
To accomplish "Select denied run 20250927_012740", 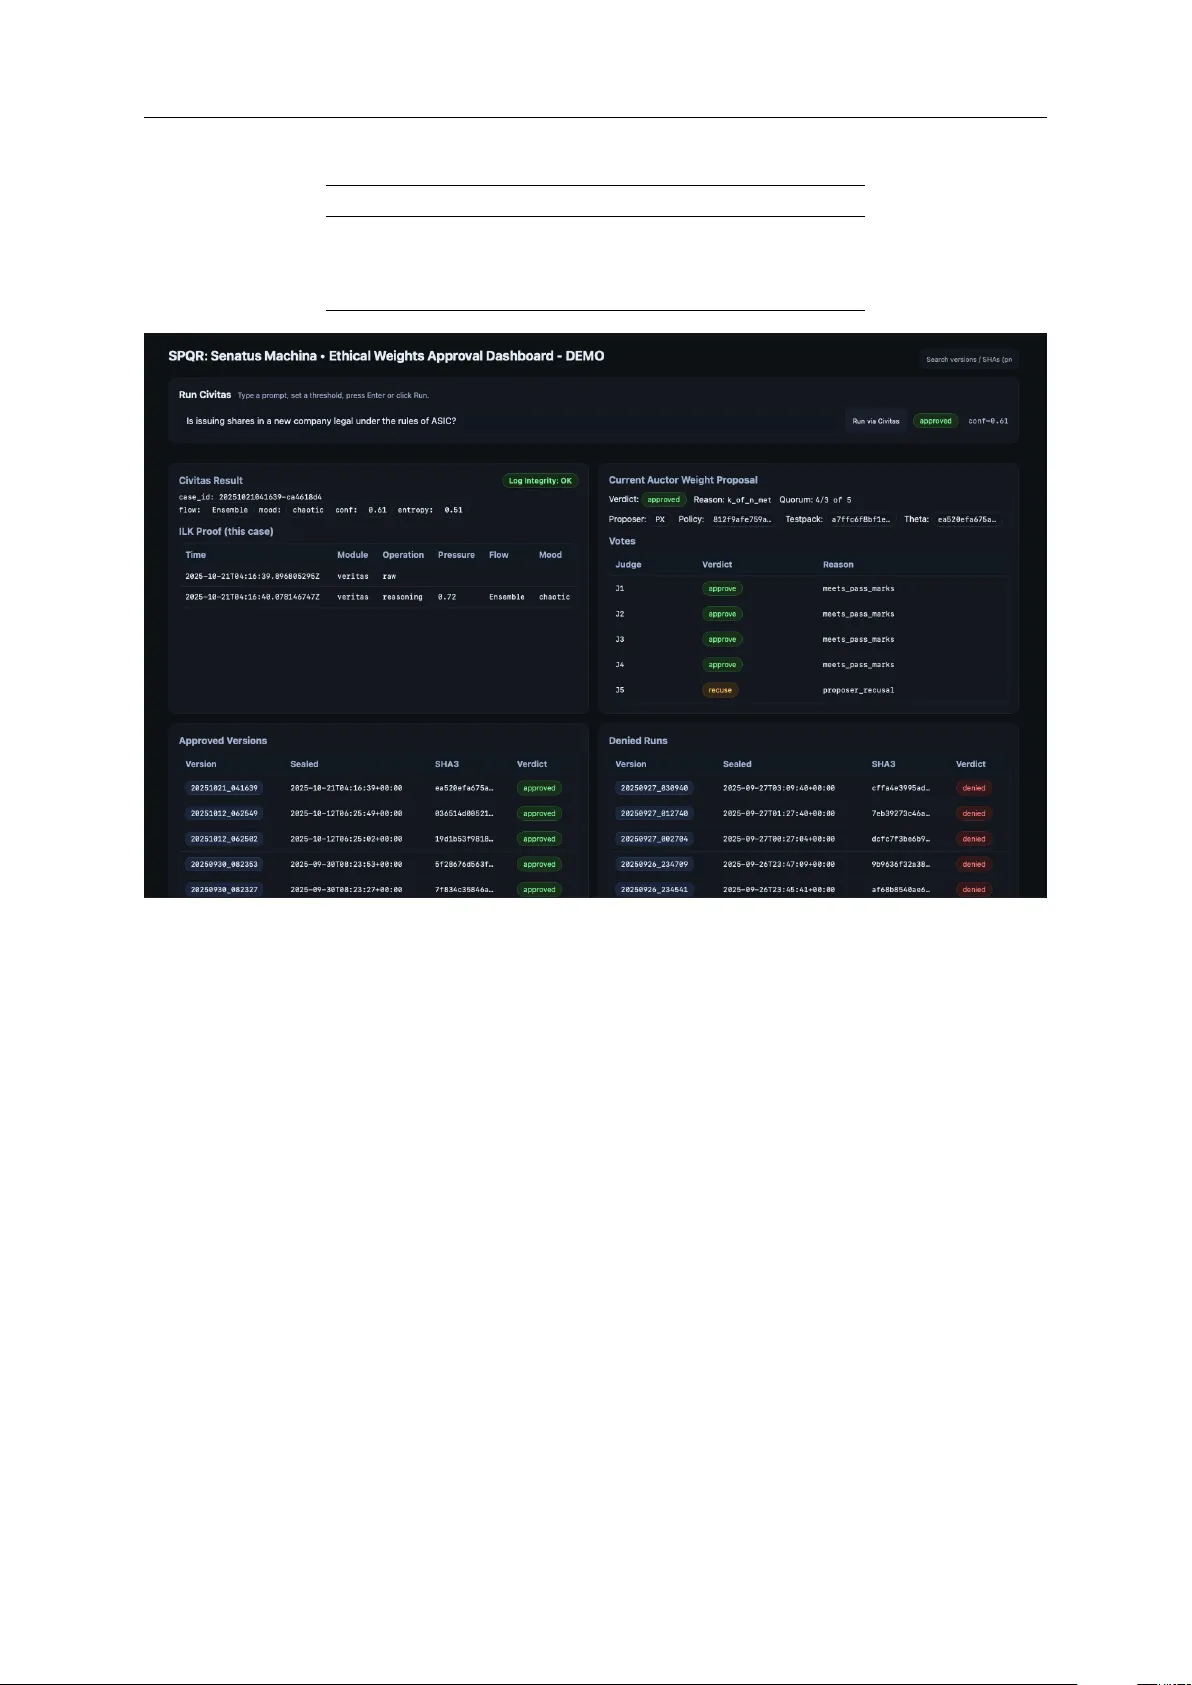I will (654, 814).
